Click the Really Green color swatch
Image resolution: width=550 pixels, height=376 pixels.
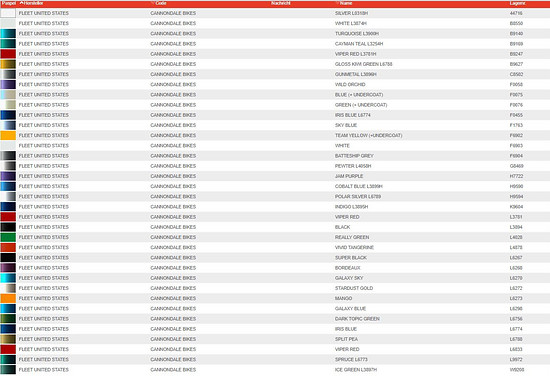8,237
